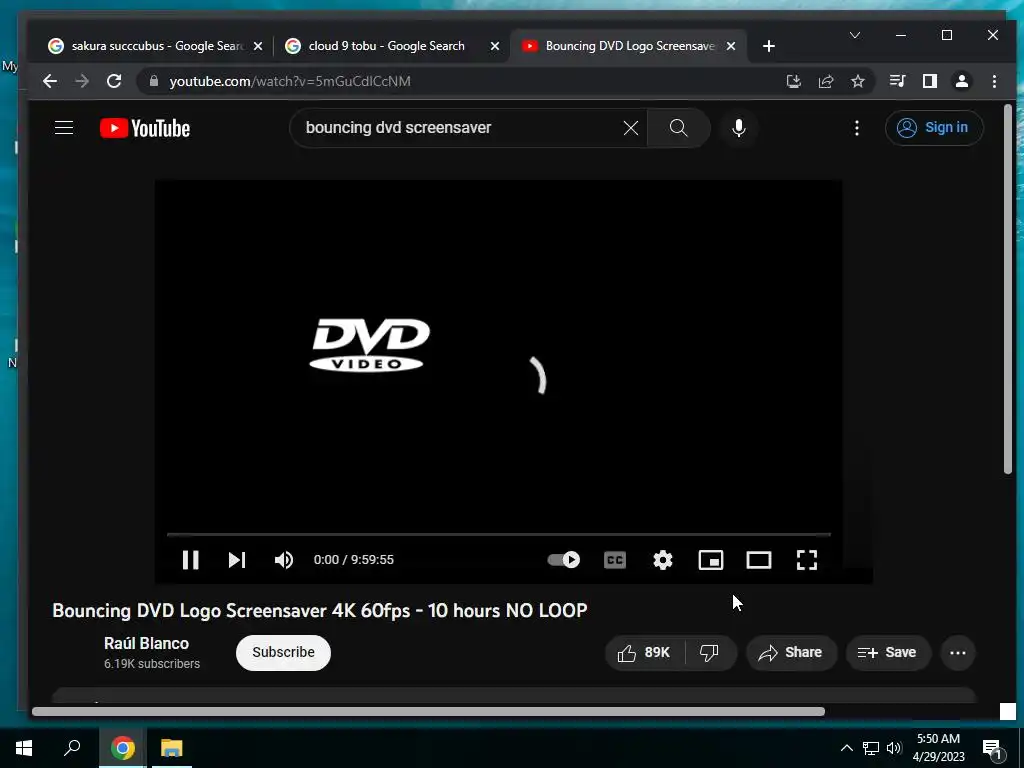Open media controls in Chrome toolbar
Viewport: 1024px width, 768px height.
click(x=897, y=81)
